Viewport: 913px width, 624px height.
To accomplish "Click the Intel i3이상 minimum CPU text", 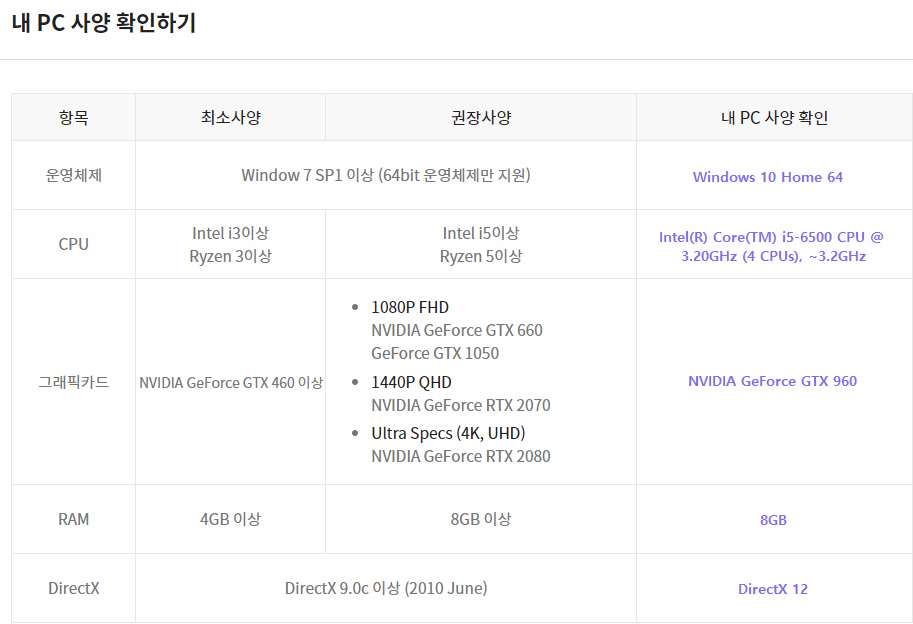I will click(230, 233).
